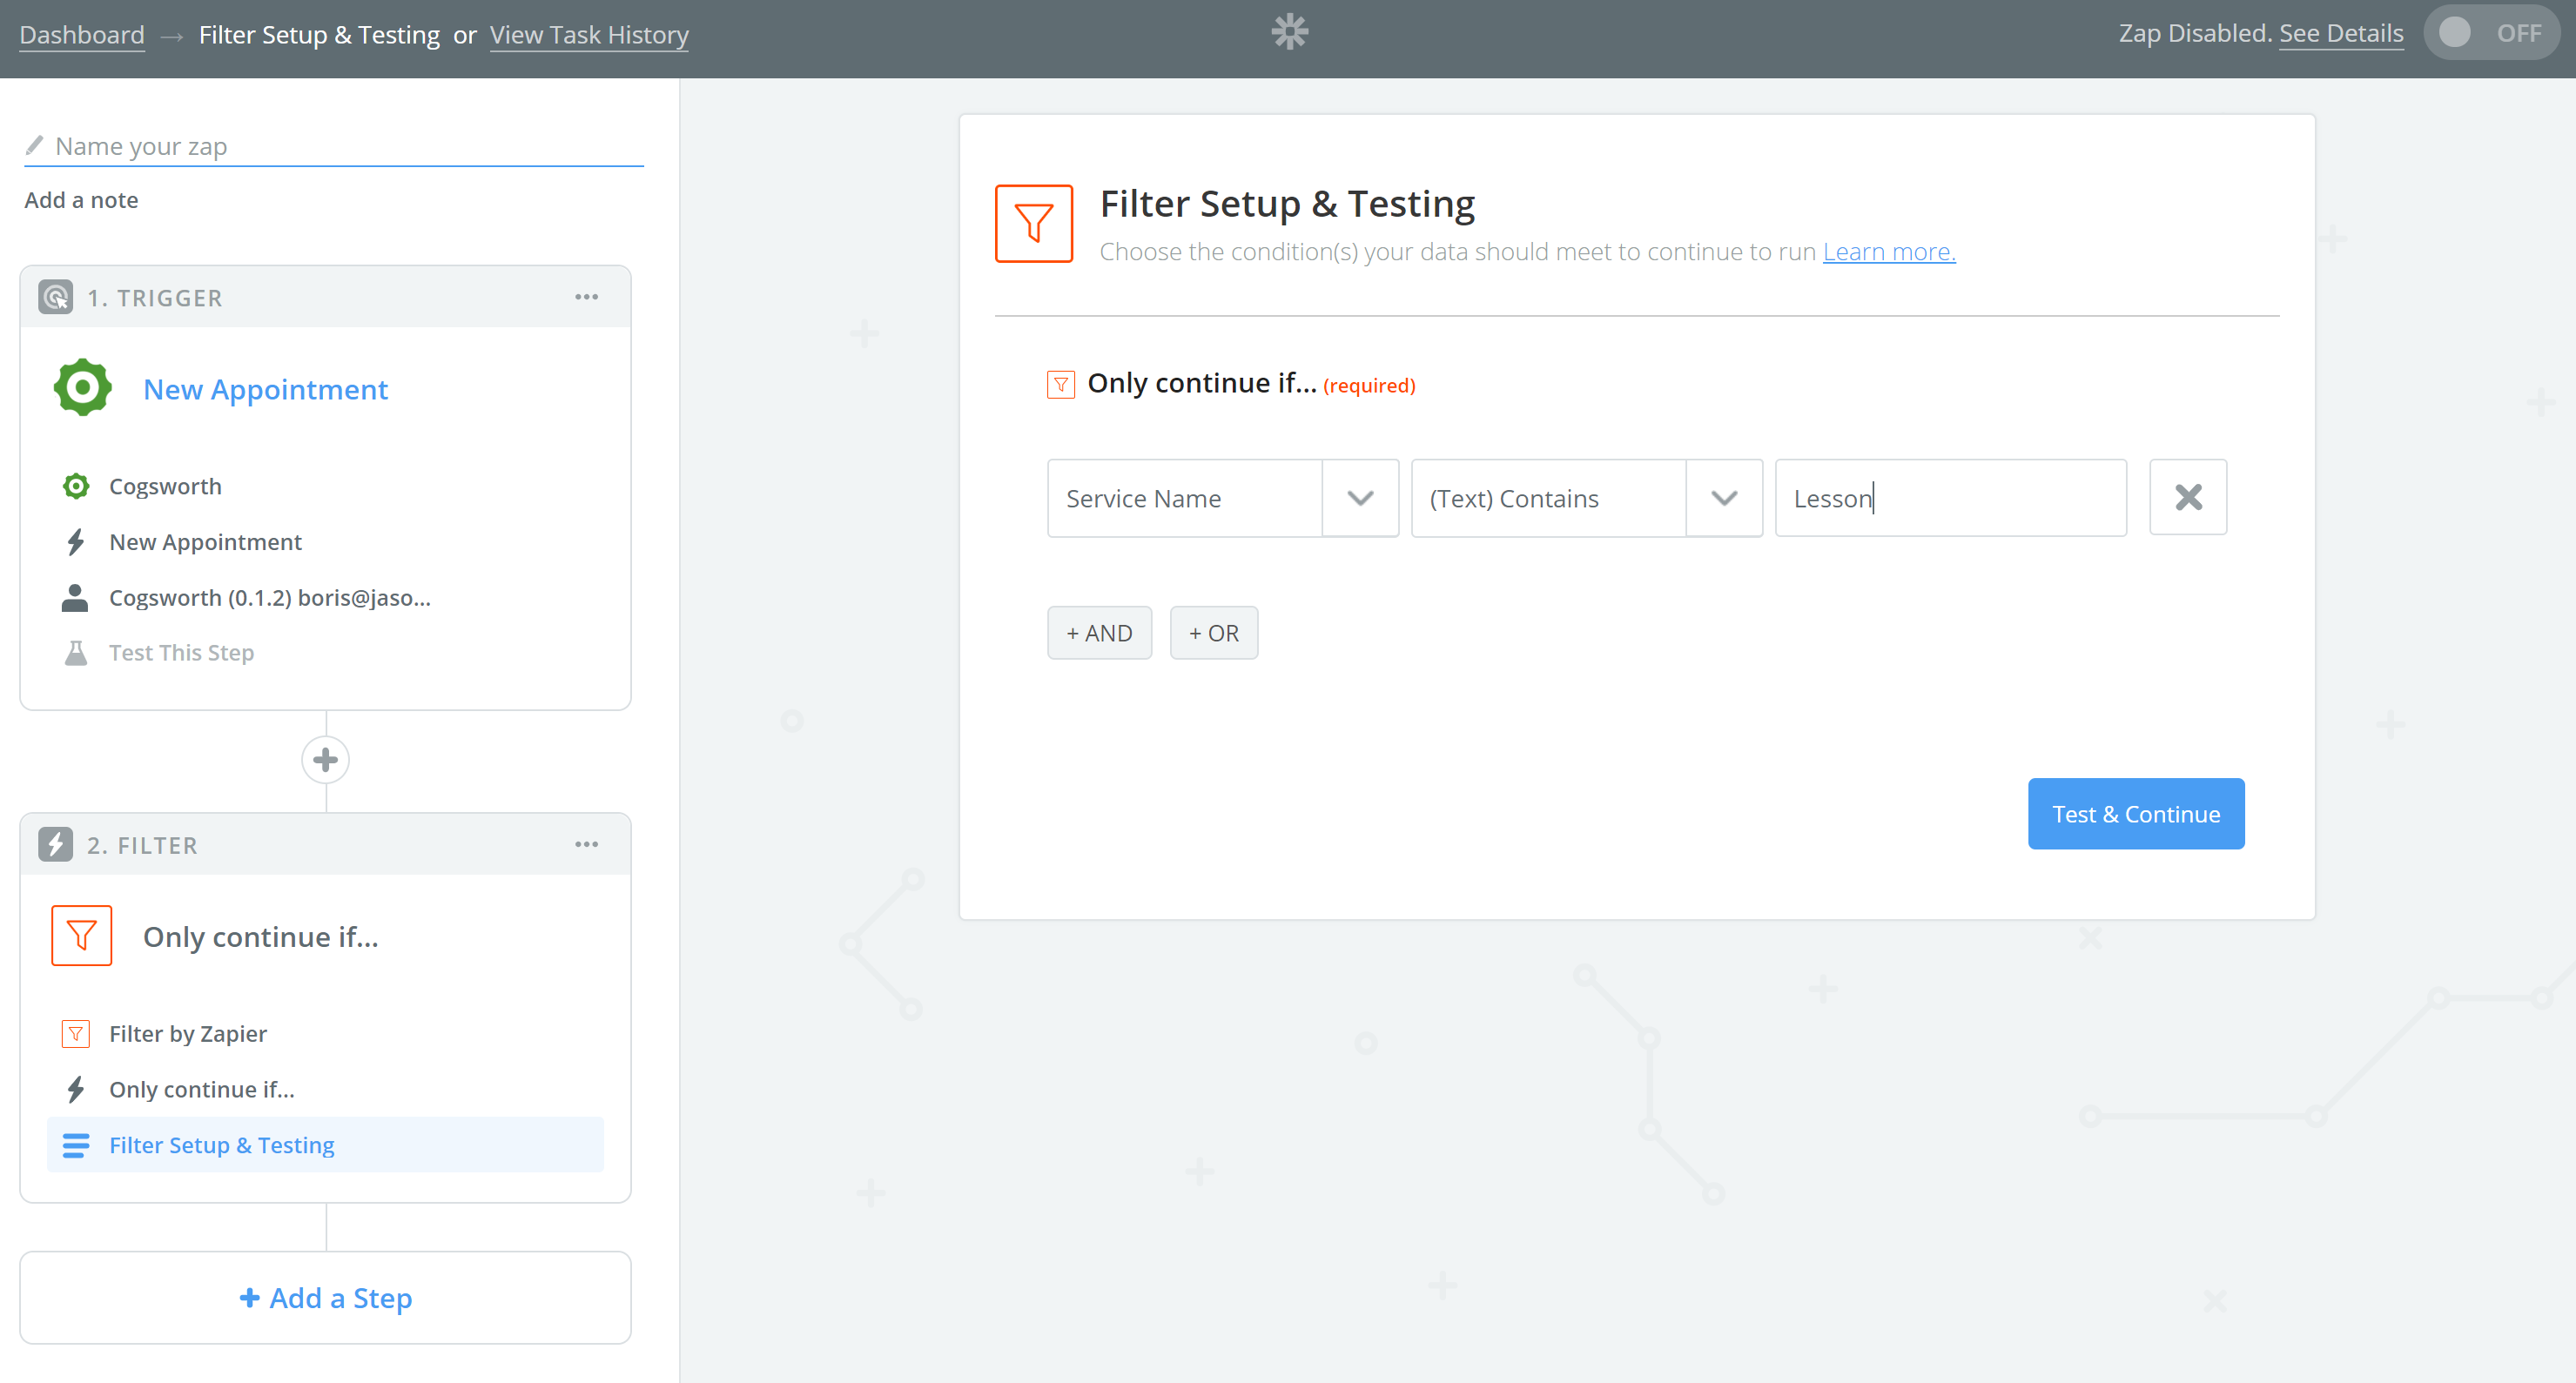
Task: Click the Zapier asterisk logo in header
Action: [x=1289, y=32]
